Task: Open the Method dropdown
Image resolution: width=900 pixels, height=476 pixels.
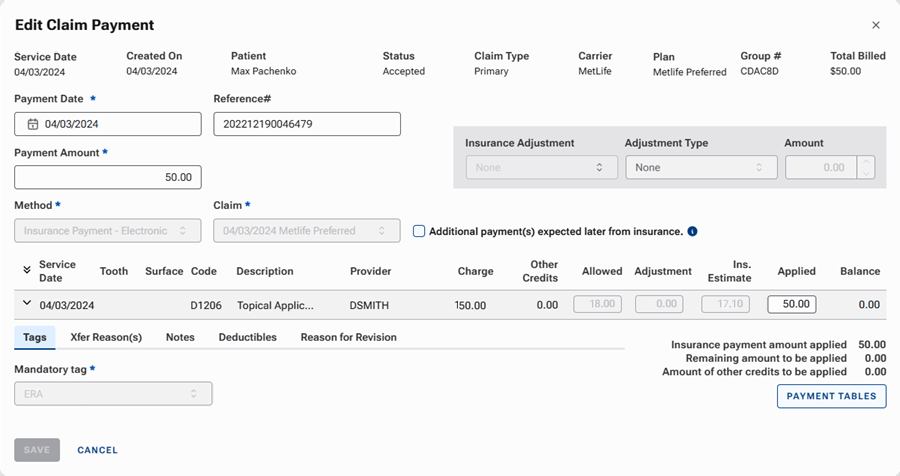Action: (x=108, y=231)
